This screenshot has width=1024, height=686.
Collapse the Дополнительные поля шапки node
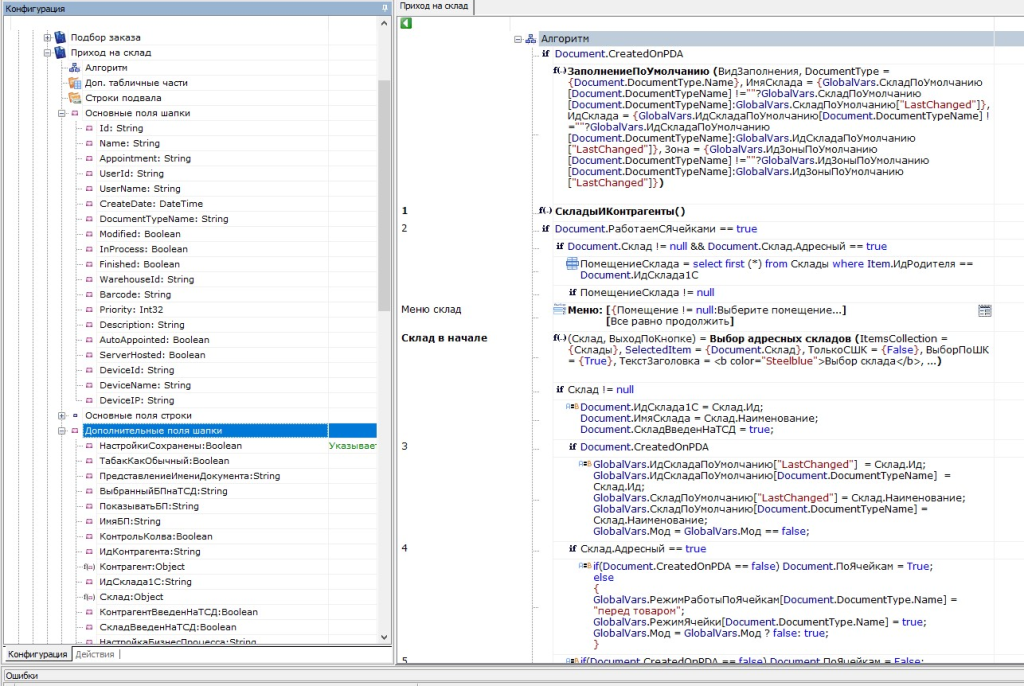tap(62, 431)
